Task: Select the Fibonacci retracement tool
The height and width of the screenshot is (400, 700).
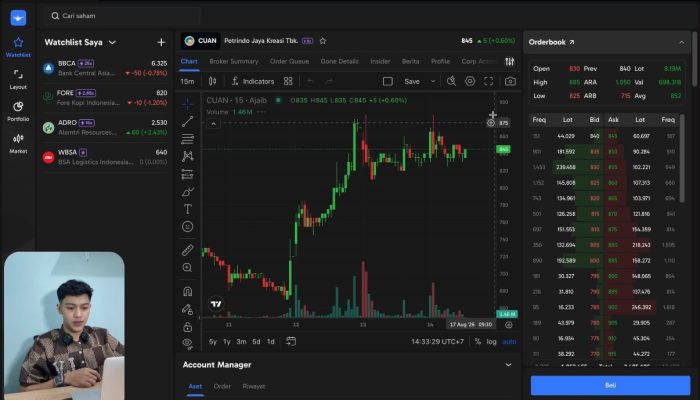Action: pos(188,139)
